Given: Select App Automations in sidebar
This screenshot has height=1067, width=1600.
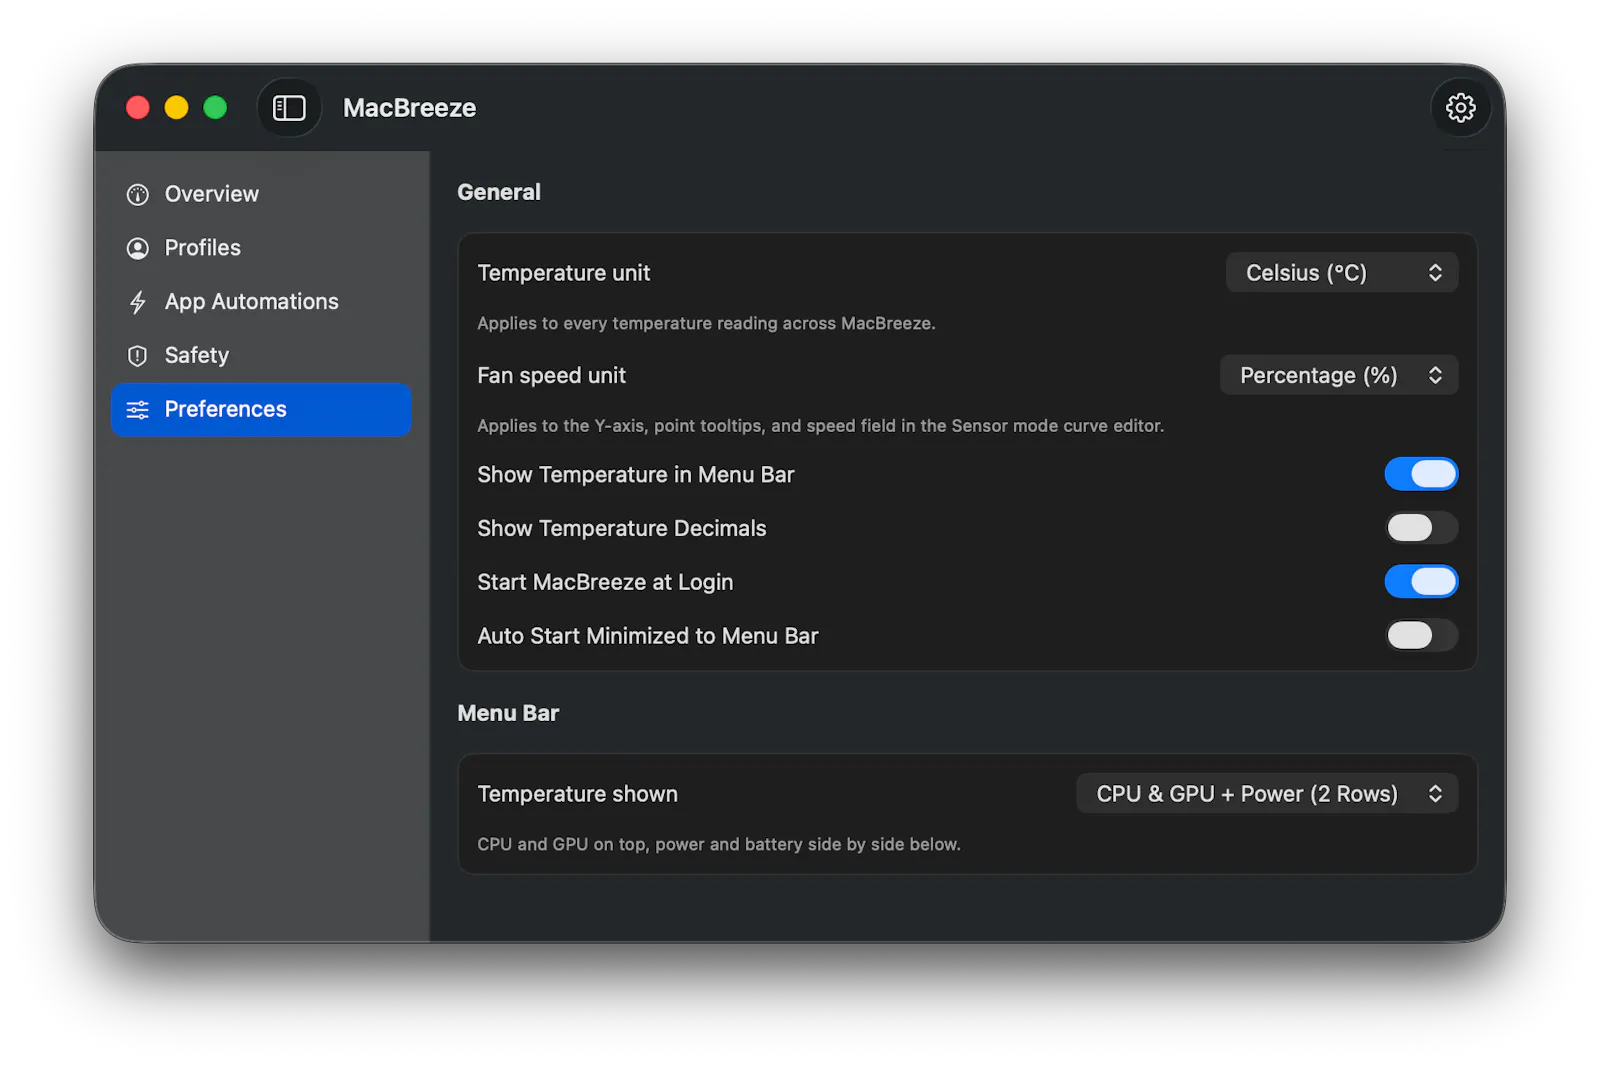Looking at the screenshot, I should pos(261,302).
